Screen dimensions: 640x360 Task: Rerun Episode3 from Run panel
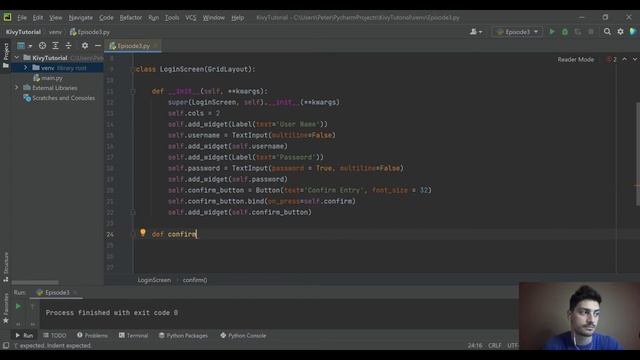click(x=18, y=306)
